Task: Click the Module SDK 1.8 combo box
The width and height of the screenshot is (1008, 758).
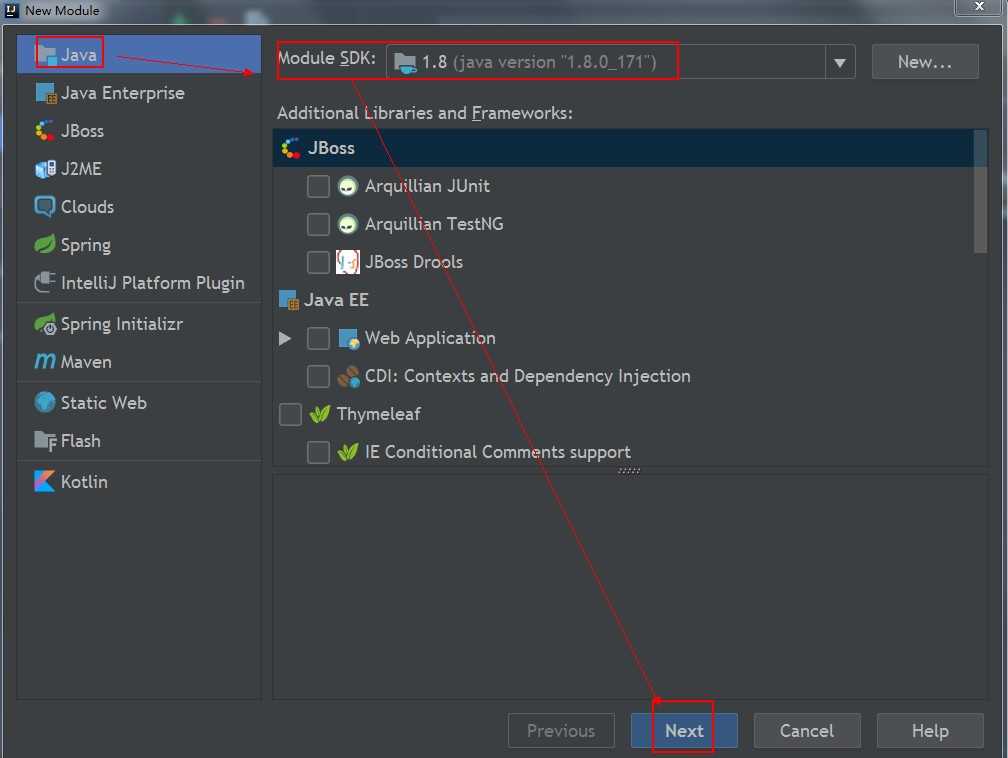Action: click(x=620, y=62)
